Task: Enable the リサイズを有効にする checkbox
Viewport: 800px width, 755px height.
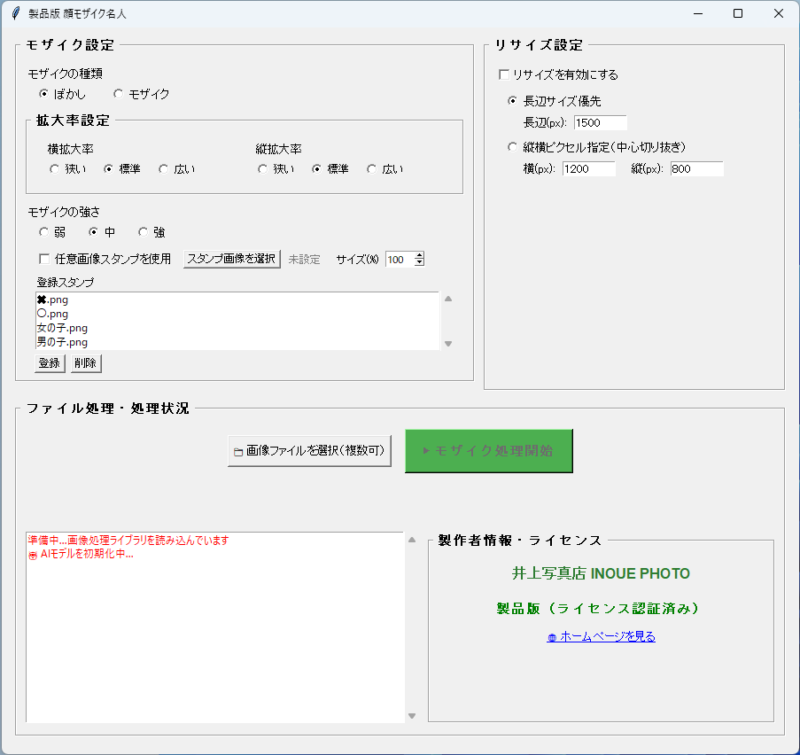Action: coord(504,75)
